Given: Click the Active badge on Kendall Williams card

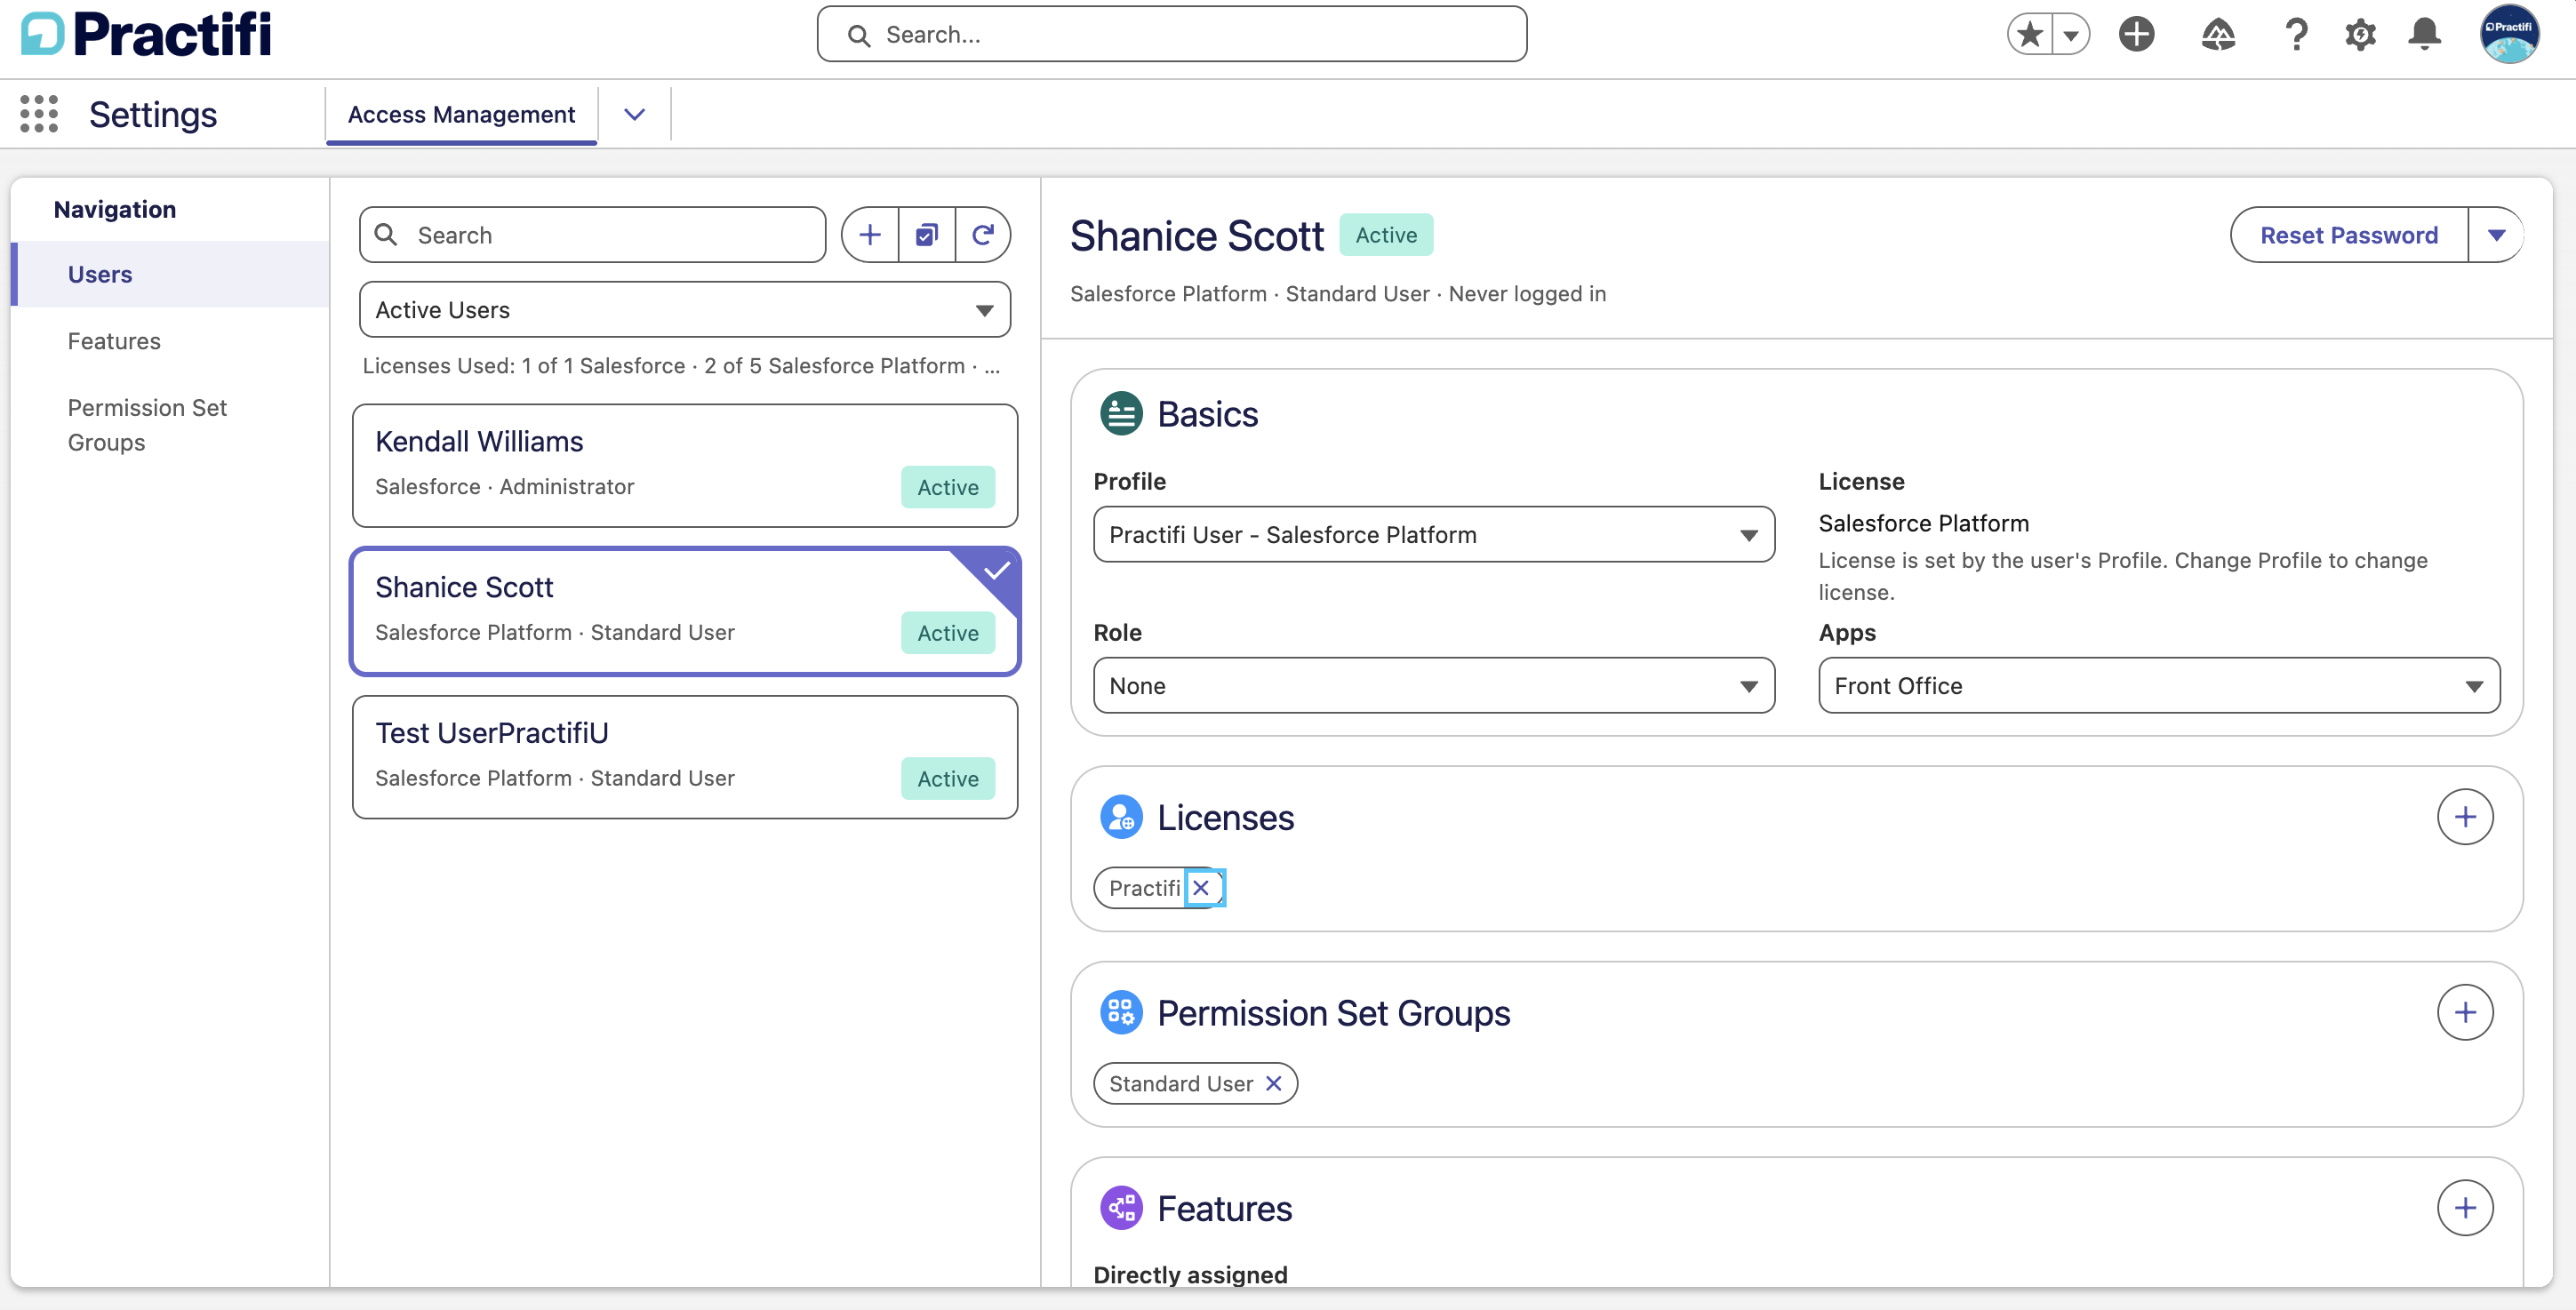Looking at the screenshot, I should (x=948, y=487).
